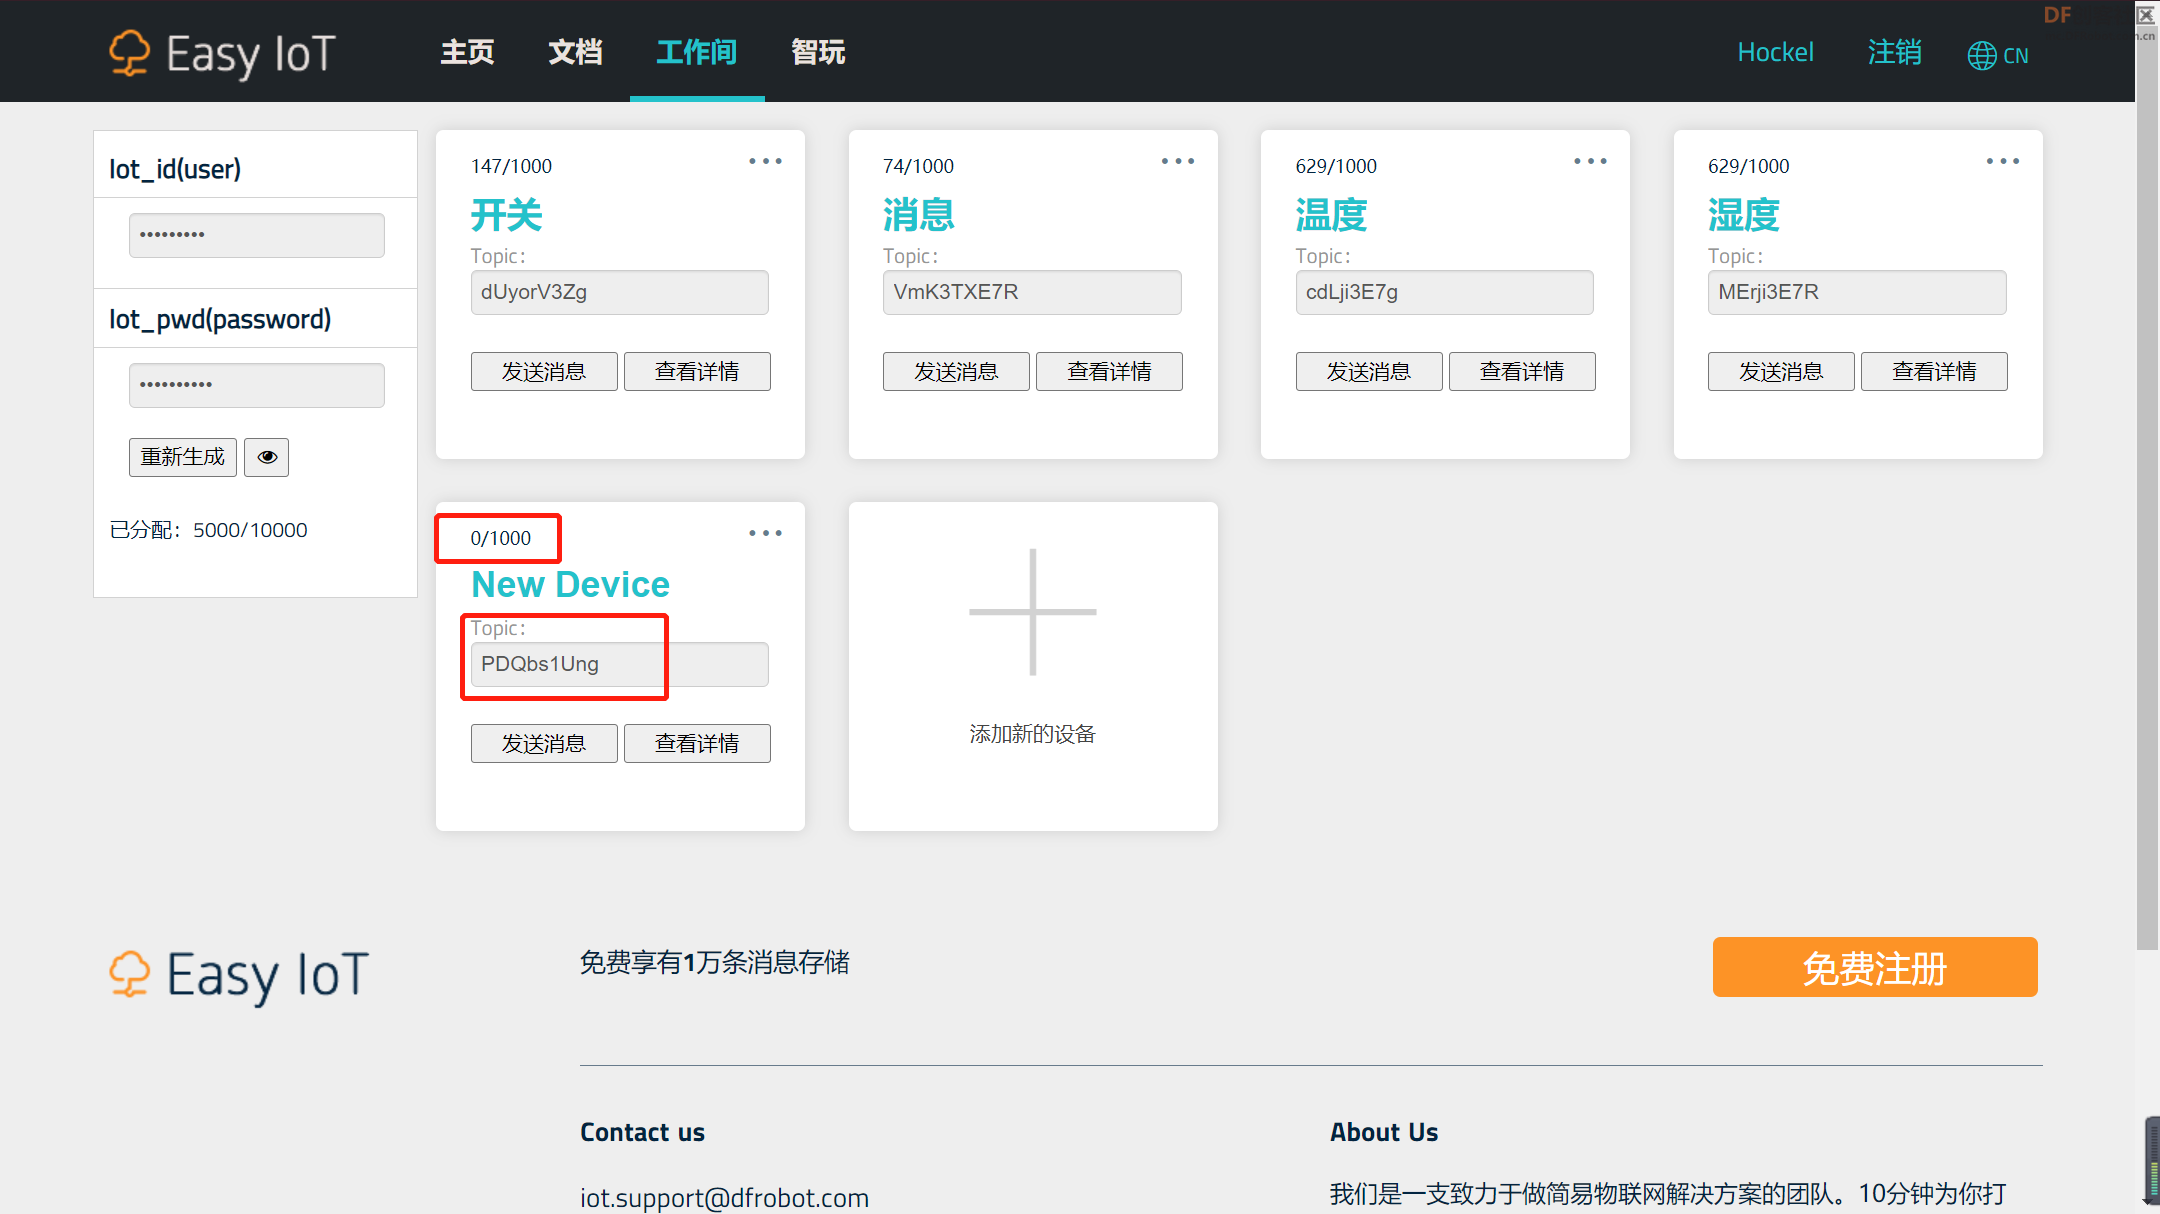The height and width of the screenshot is (1214, 2160).
Task: Click 查看详情 on the New Device card
Action: [x=697, y=743]
